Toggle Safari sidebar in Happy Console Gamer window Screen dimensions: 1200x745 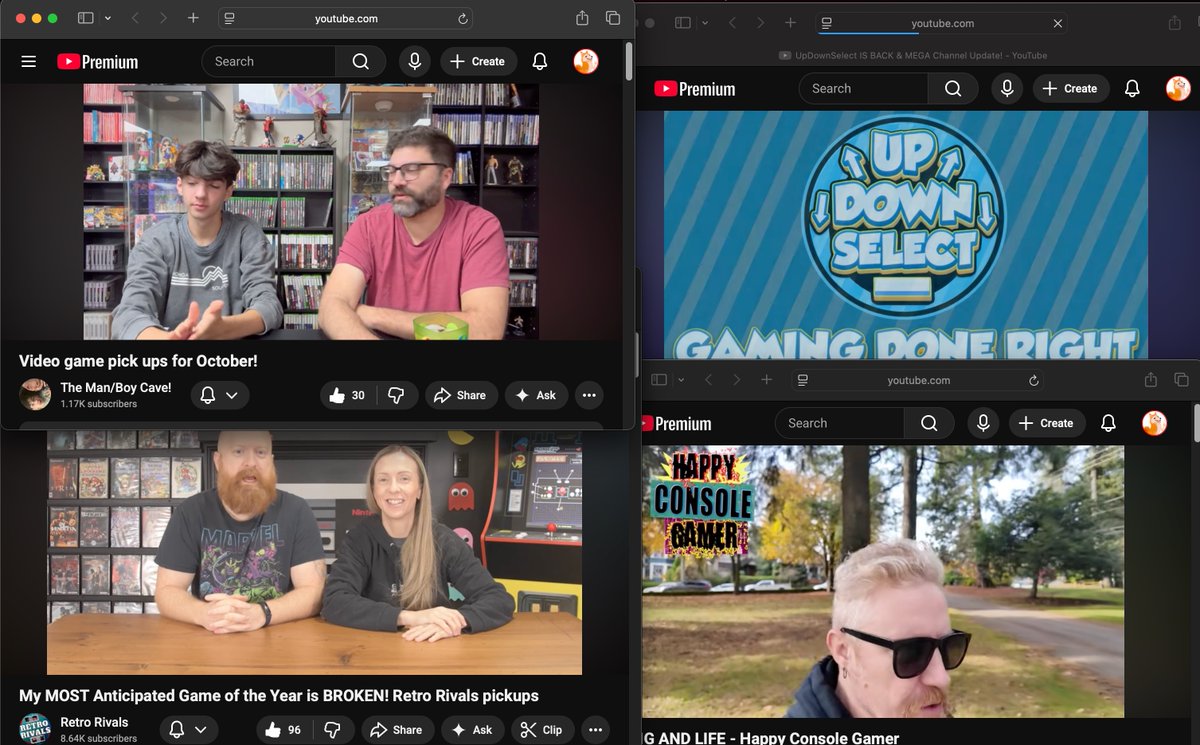pyautogui.click(x=659, y=380)
